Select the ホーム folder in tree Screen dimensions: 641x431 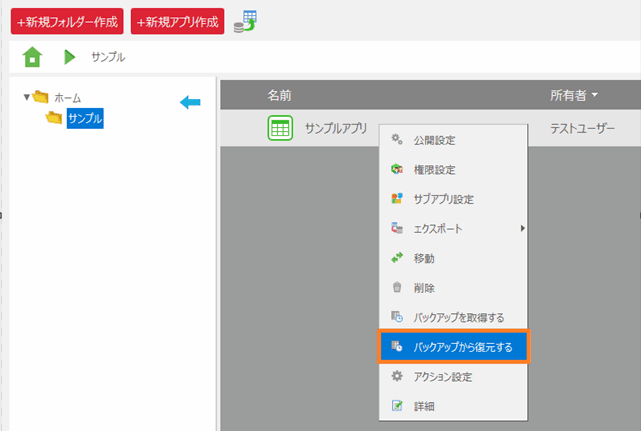[x=67, y=98]
